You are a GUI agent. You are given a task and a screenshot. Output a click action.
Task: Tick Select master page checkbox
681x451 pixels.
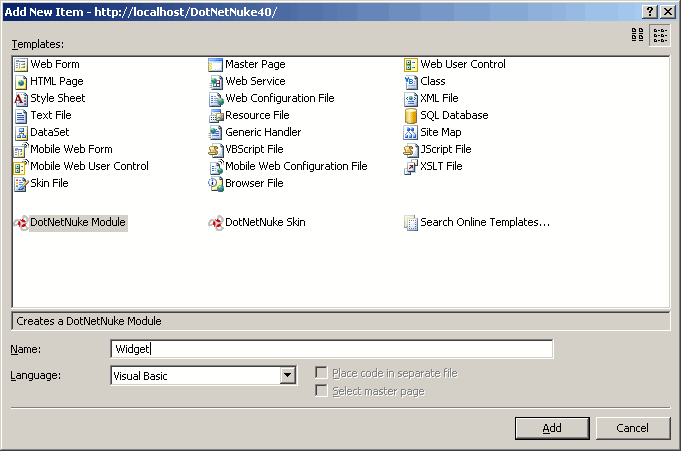coord(321,391)
